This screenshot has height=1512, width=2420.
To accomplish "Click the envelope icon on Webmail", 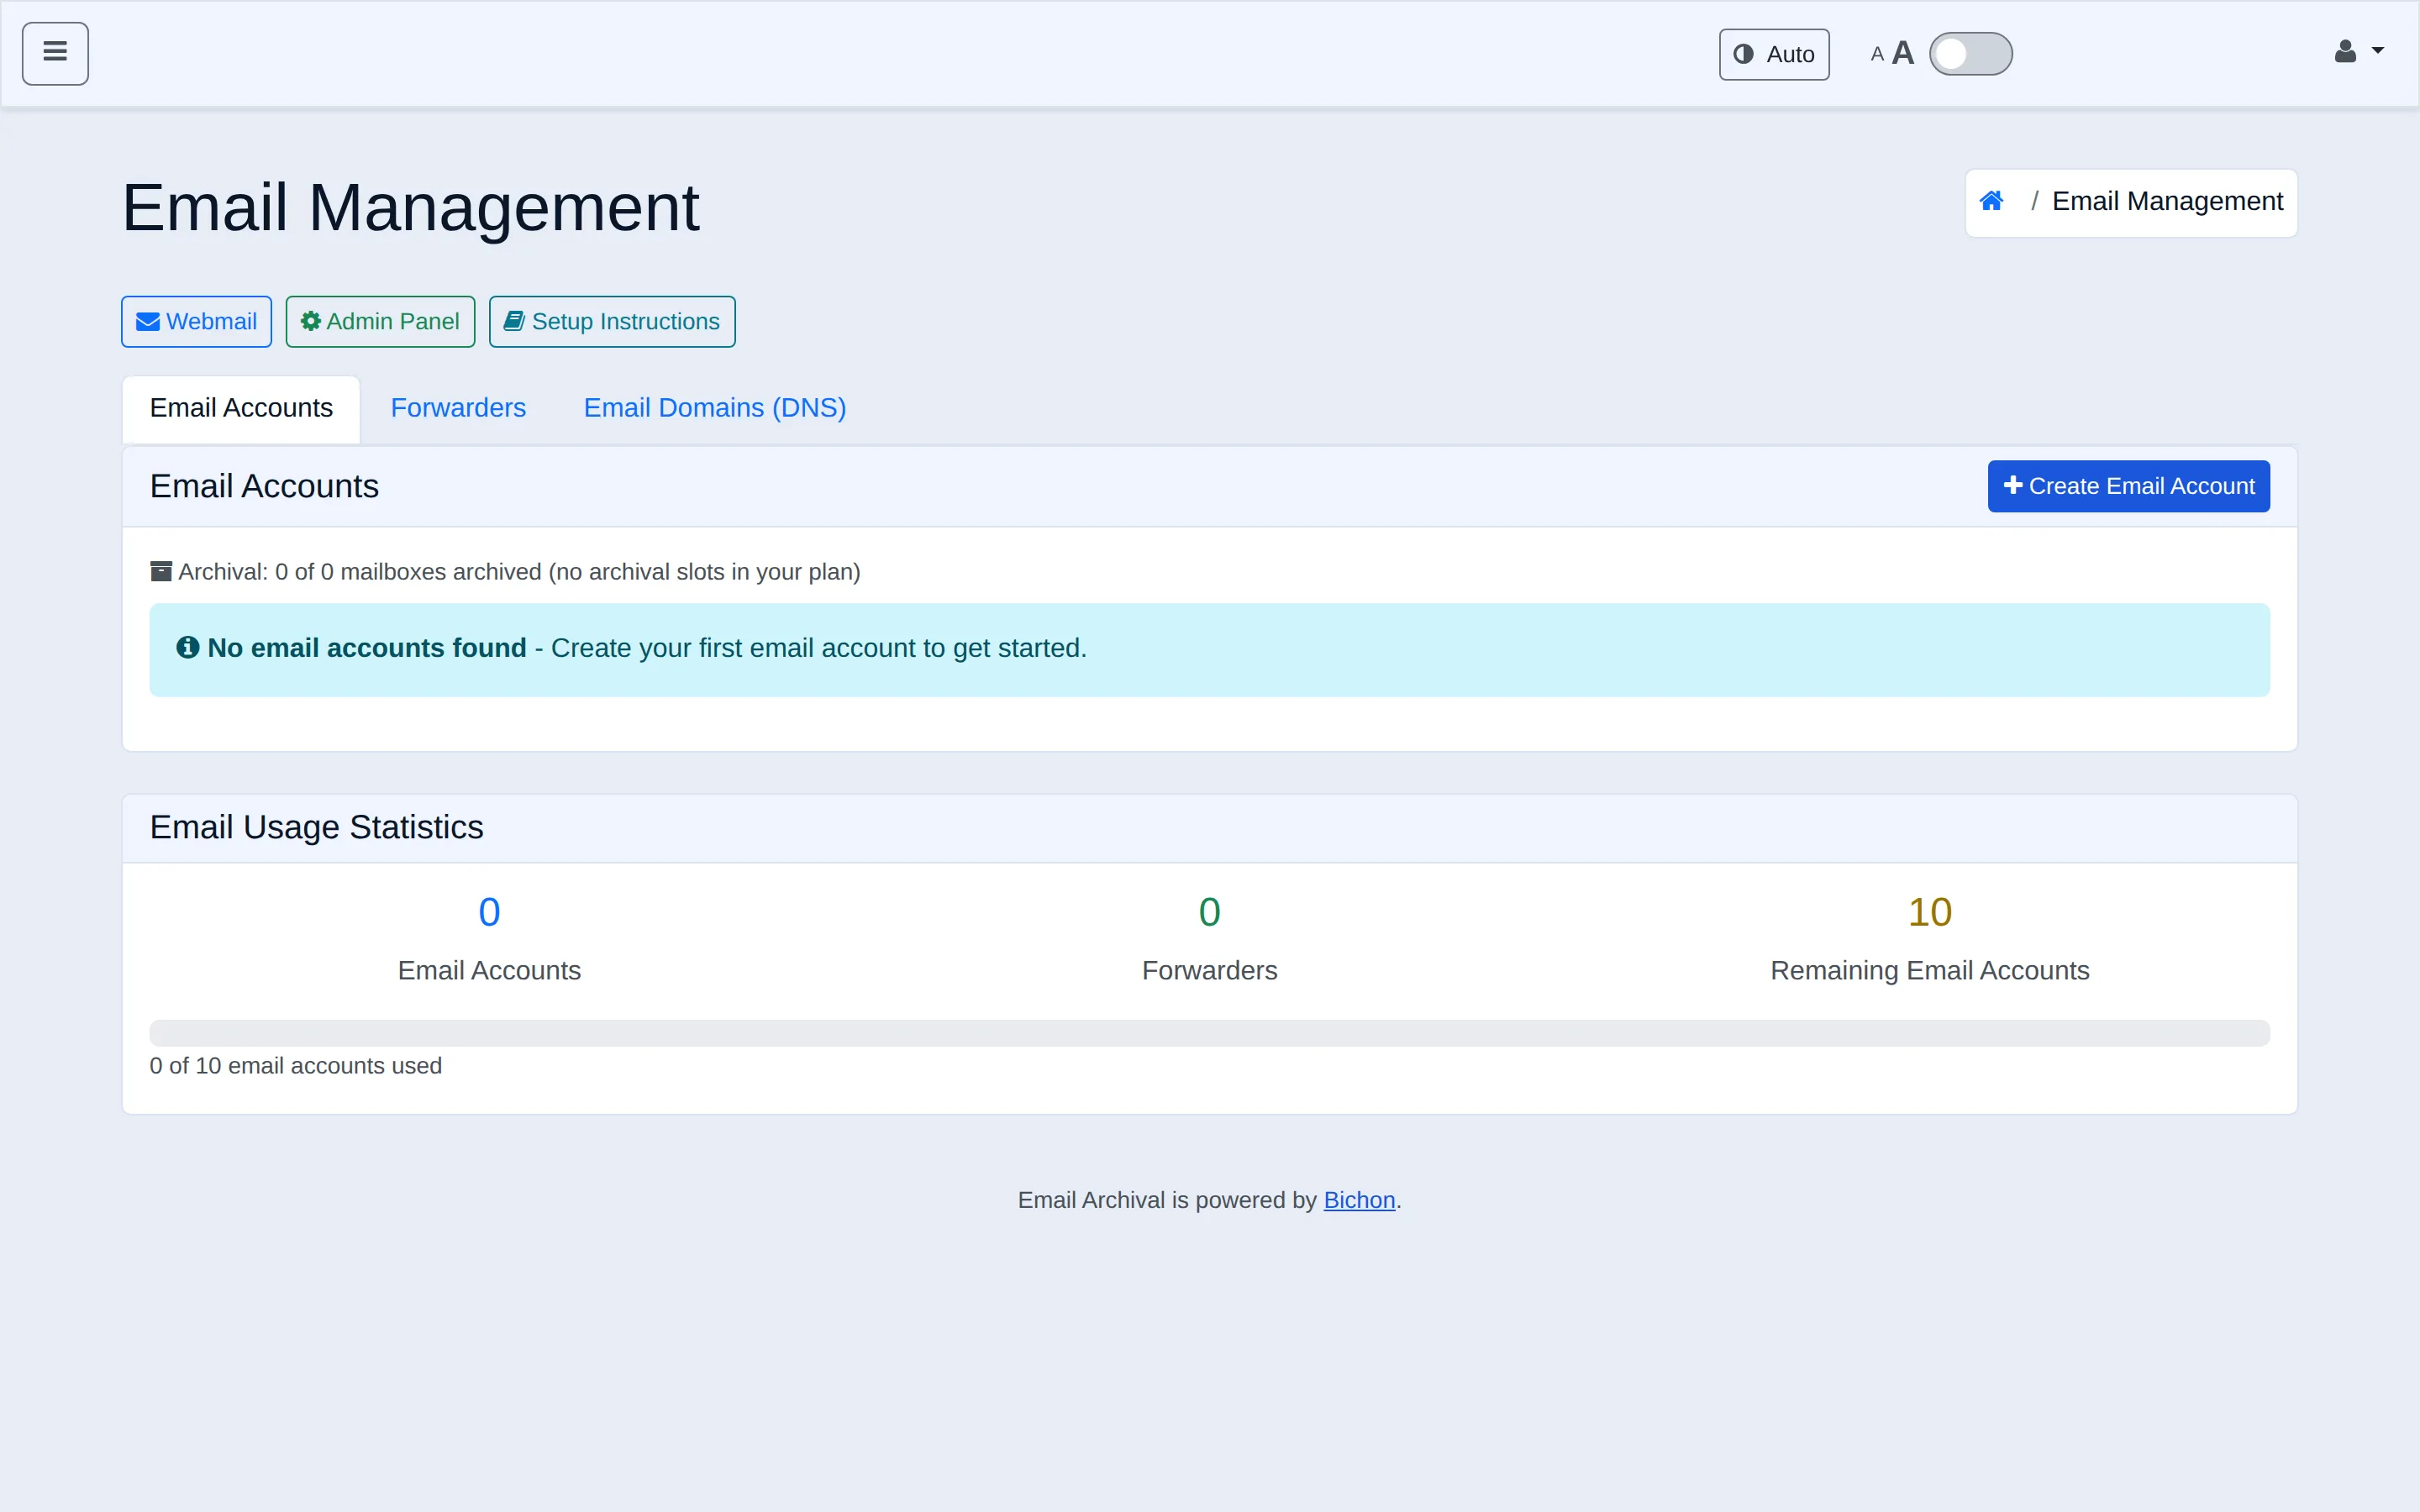I will click(x=148, y=322).
